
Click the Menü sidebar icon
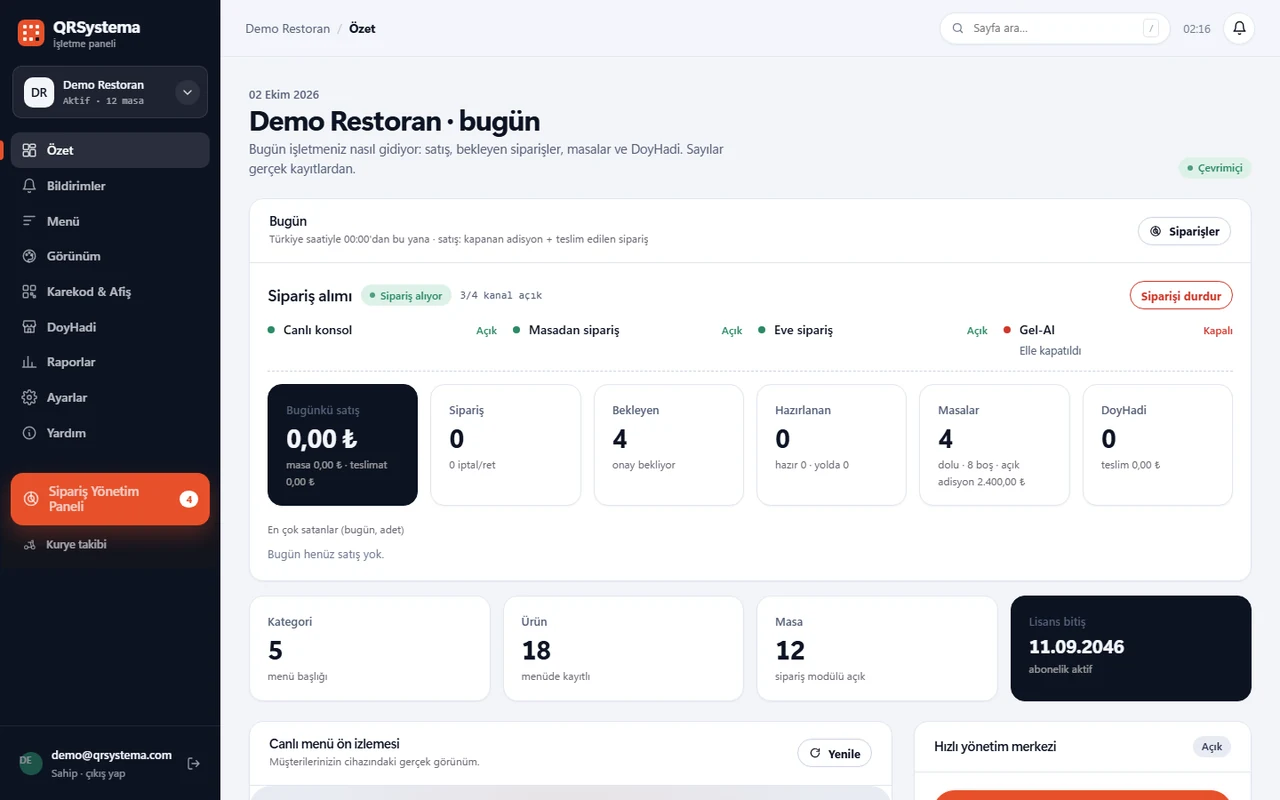(29, 221)
